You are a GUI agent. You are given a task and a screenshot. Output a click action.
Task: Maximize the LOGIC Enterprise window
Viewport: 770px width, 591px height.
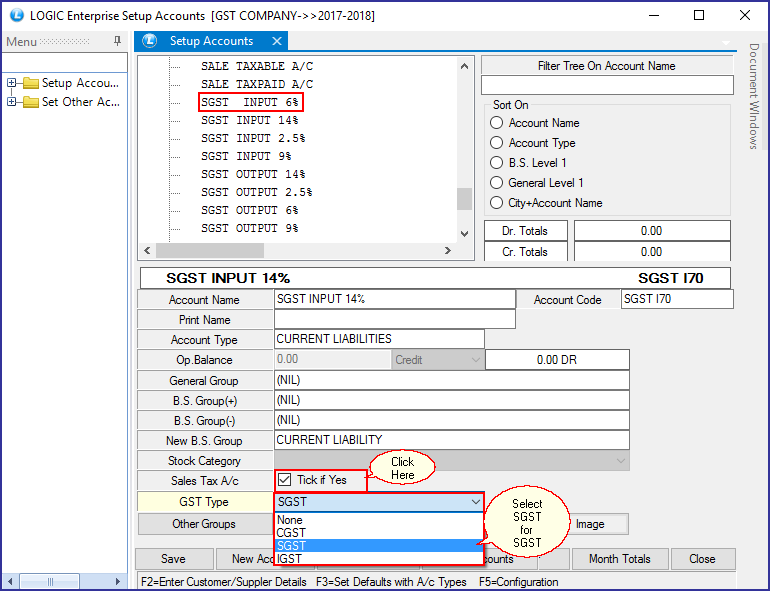click(x=699, y=15)
